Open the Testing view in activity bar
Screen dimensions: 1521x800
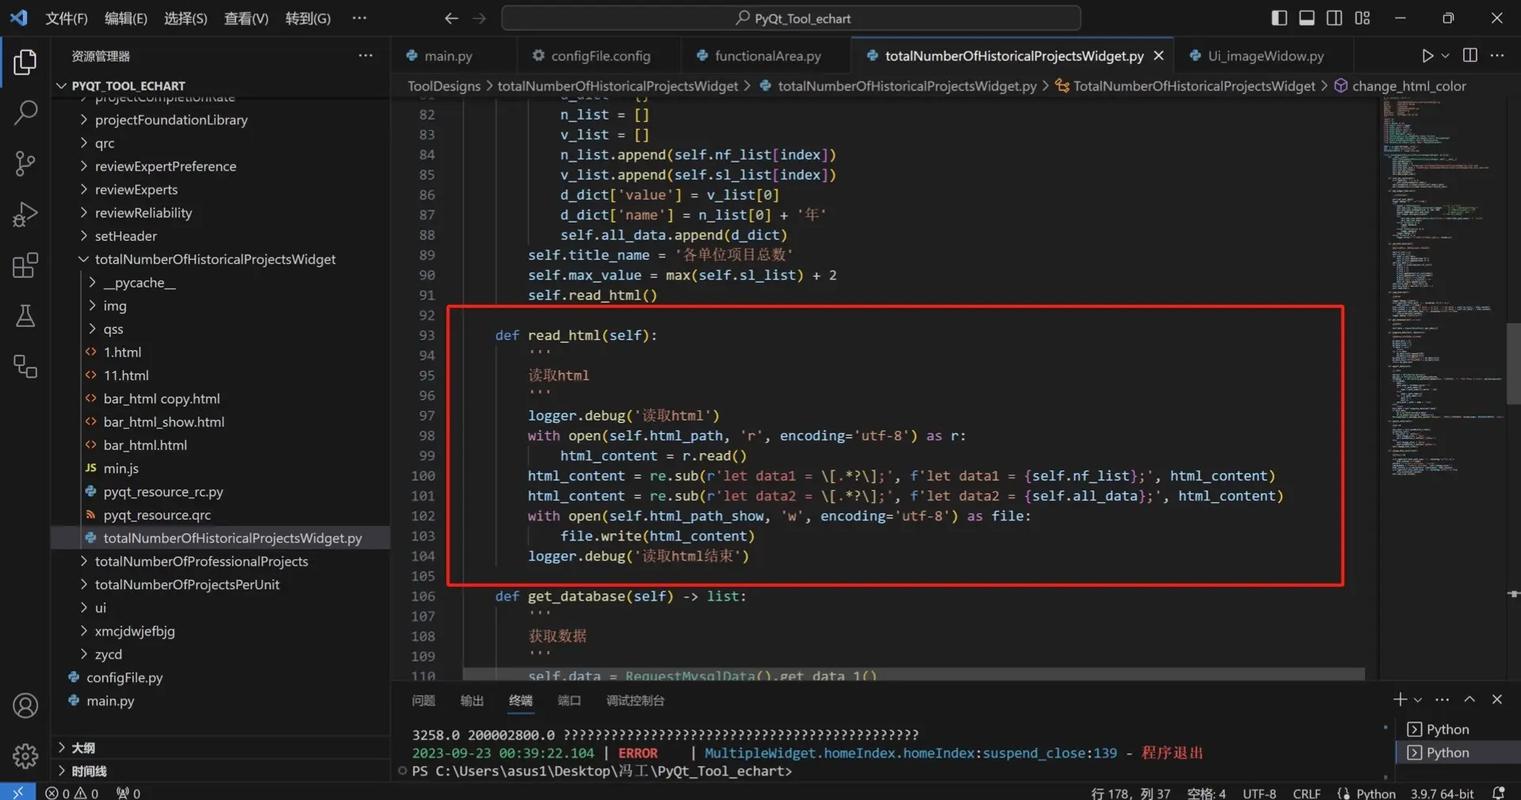25,316
